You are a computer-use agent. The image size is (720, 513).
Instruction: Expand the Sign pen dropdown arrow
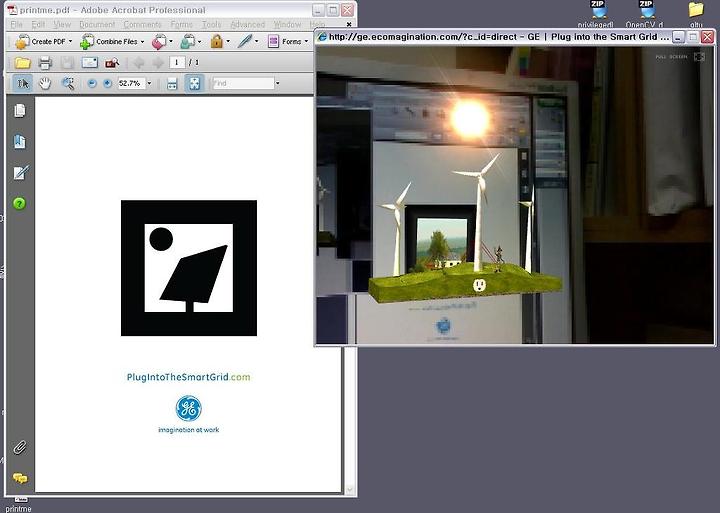pyautogui.click(x=256, y=41)
